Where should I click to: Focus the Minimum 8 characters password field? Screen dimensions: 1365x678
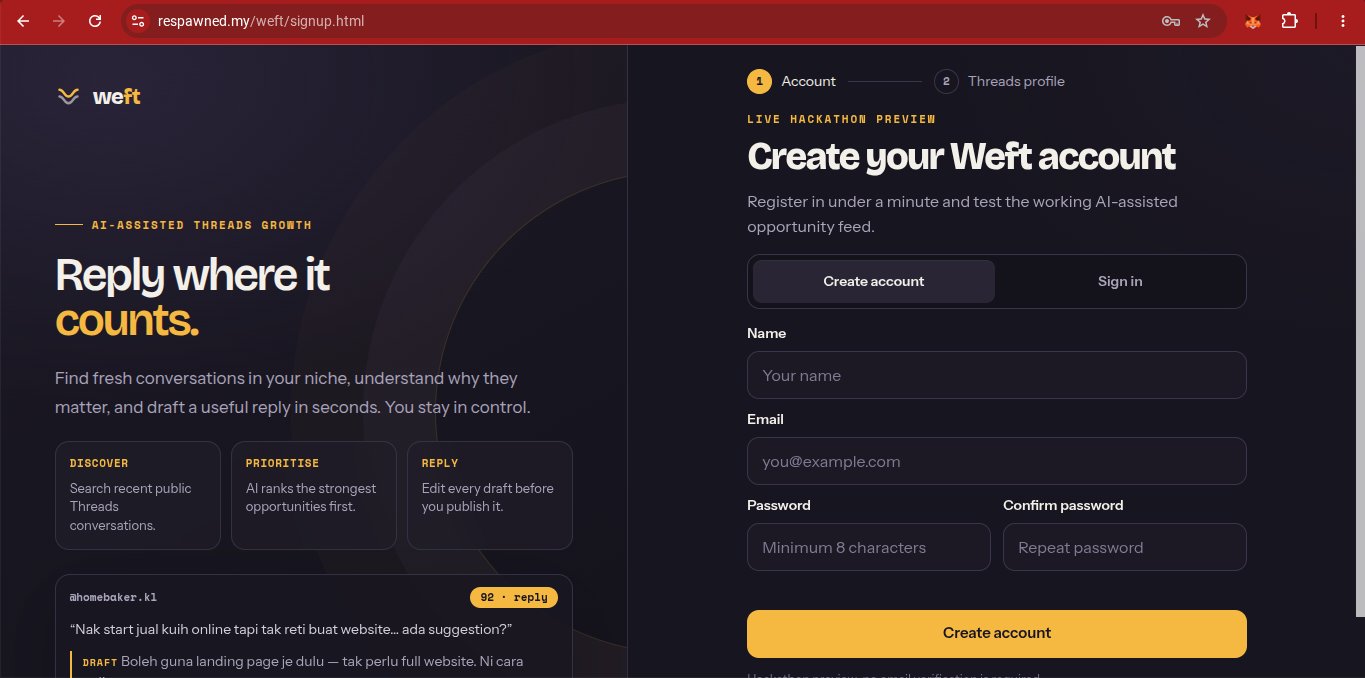[x=869, y=547]
